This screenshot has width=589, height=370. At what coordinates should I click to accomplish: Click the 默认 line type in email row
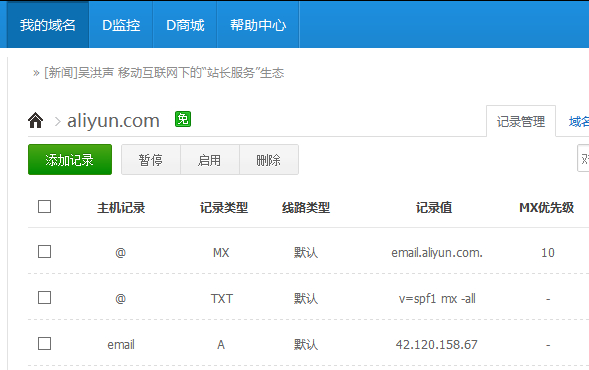point(306,344)
